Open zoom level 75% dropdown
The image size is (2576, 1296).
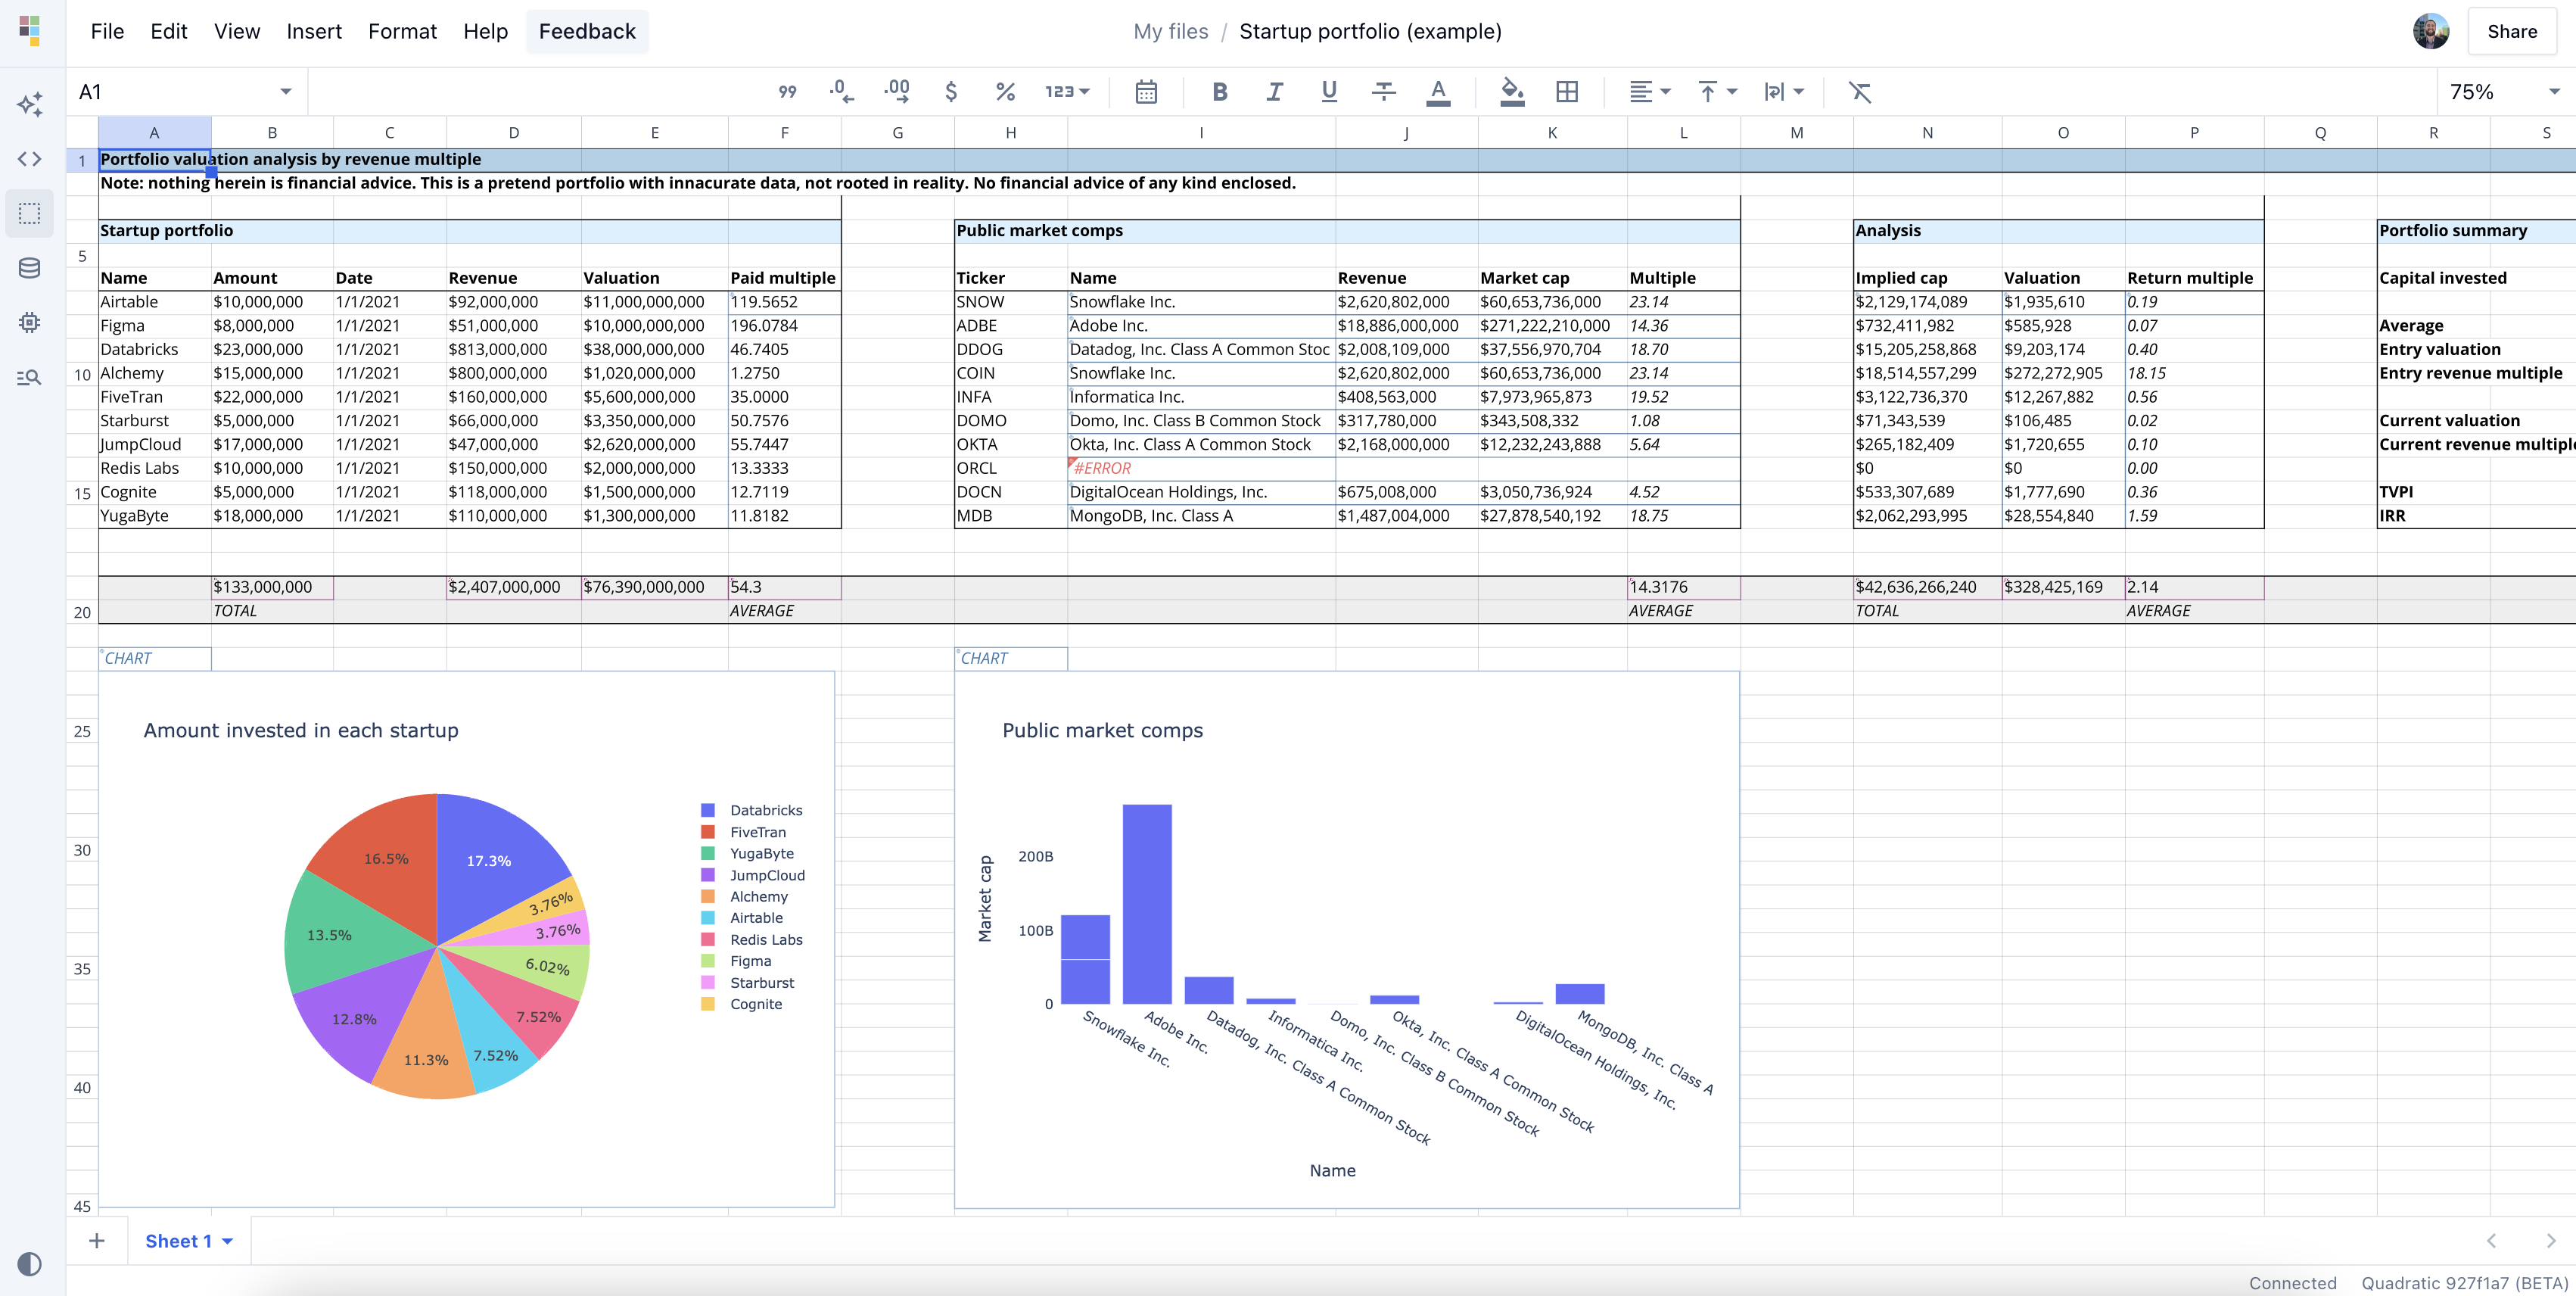(2505, 92)
